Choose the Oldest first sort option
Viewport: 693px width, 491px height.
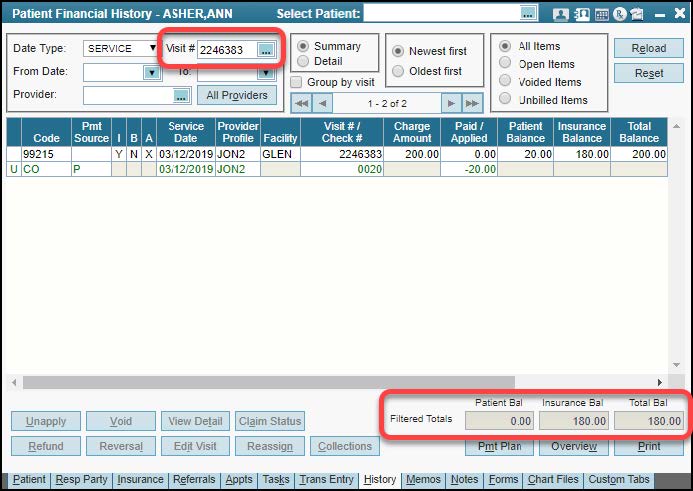399,71
